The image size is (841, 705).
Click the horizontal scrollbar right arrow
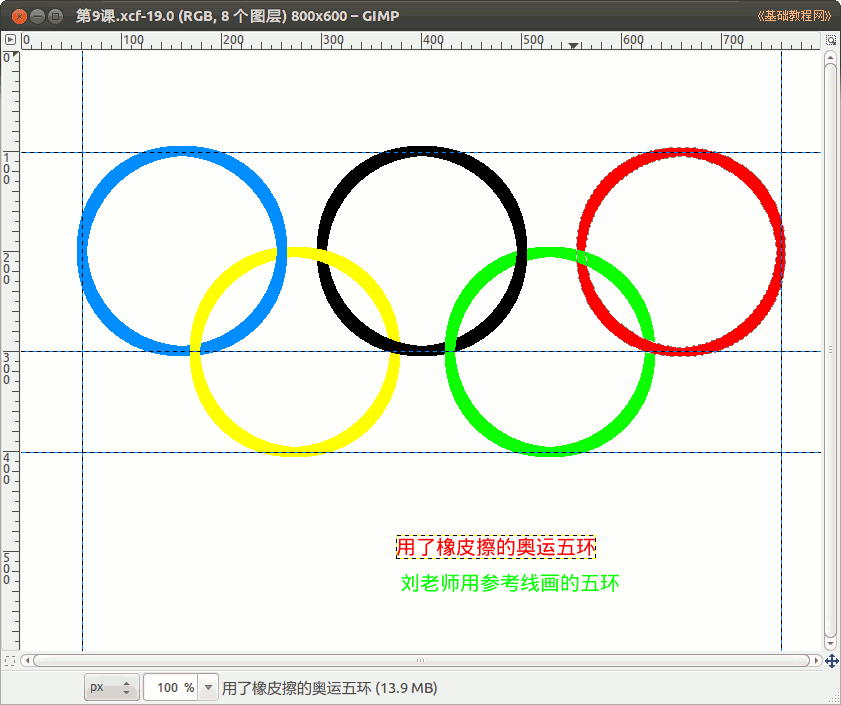click(x=816, y=660)
